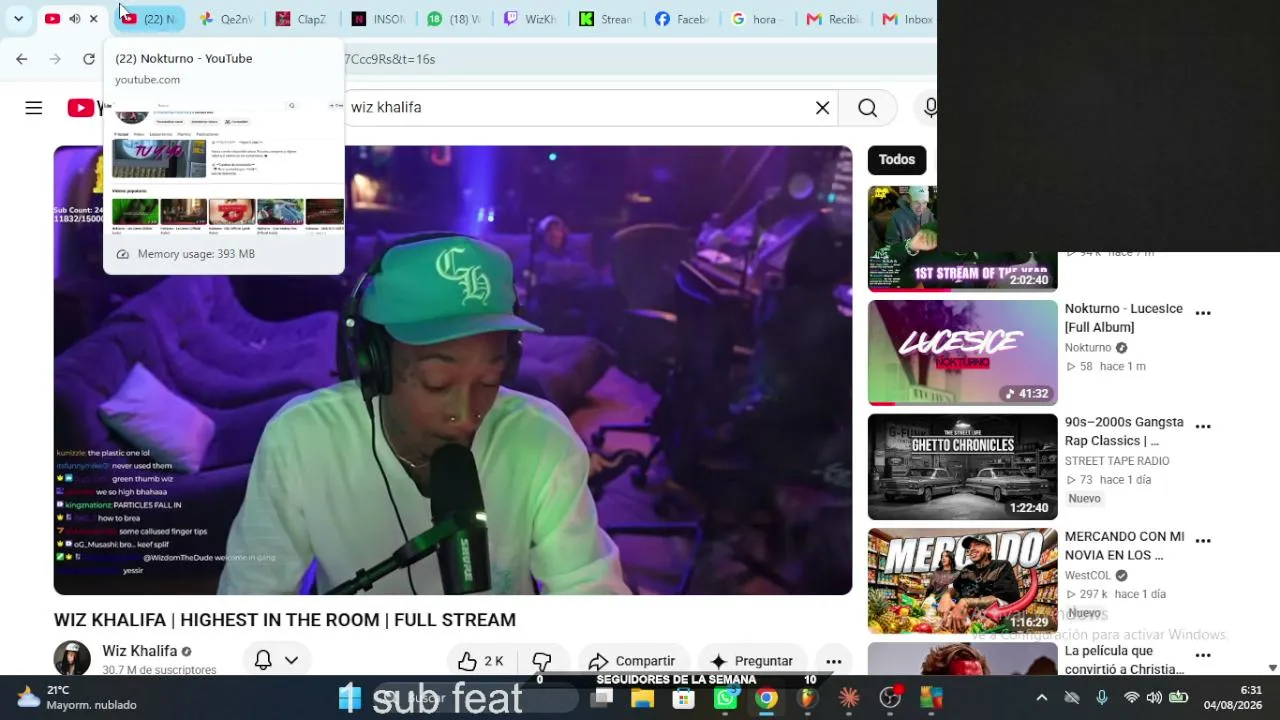Switch to the Kick Stream tab
The height and width of the screenshot is (720, 1280).
click(x=606, y=19)
